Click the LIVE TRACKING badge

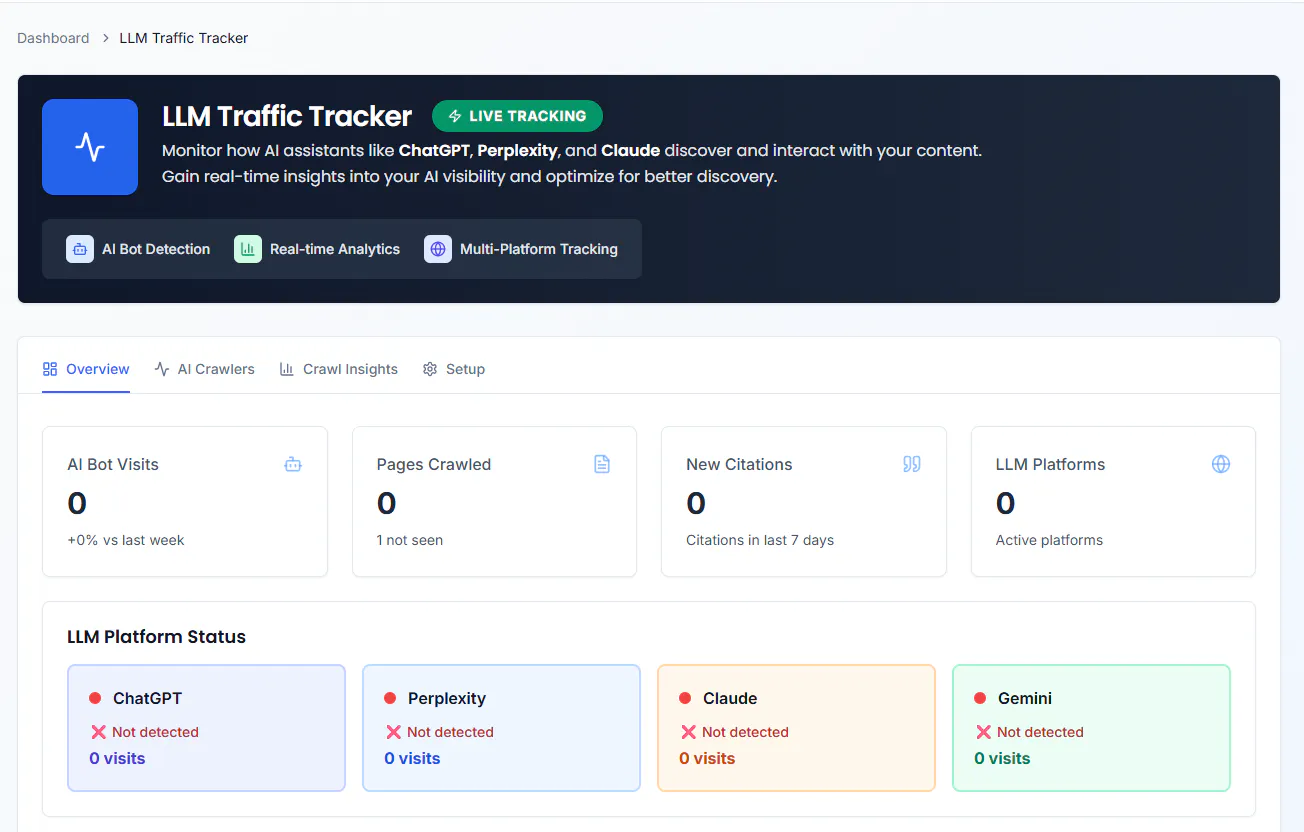coord(517,116)
